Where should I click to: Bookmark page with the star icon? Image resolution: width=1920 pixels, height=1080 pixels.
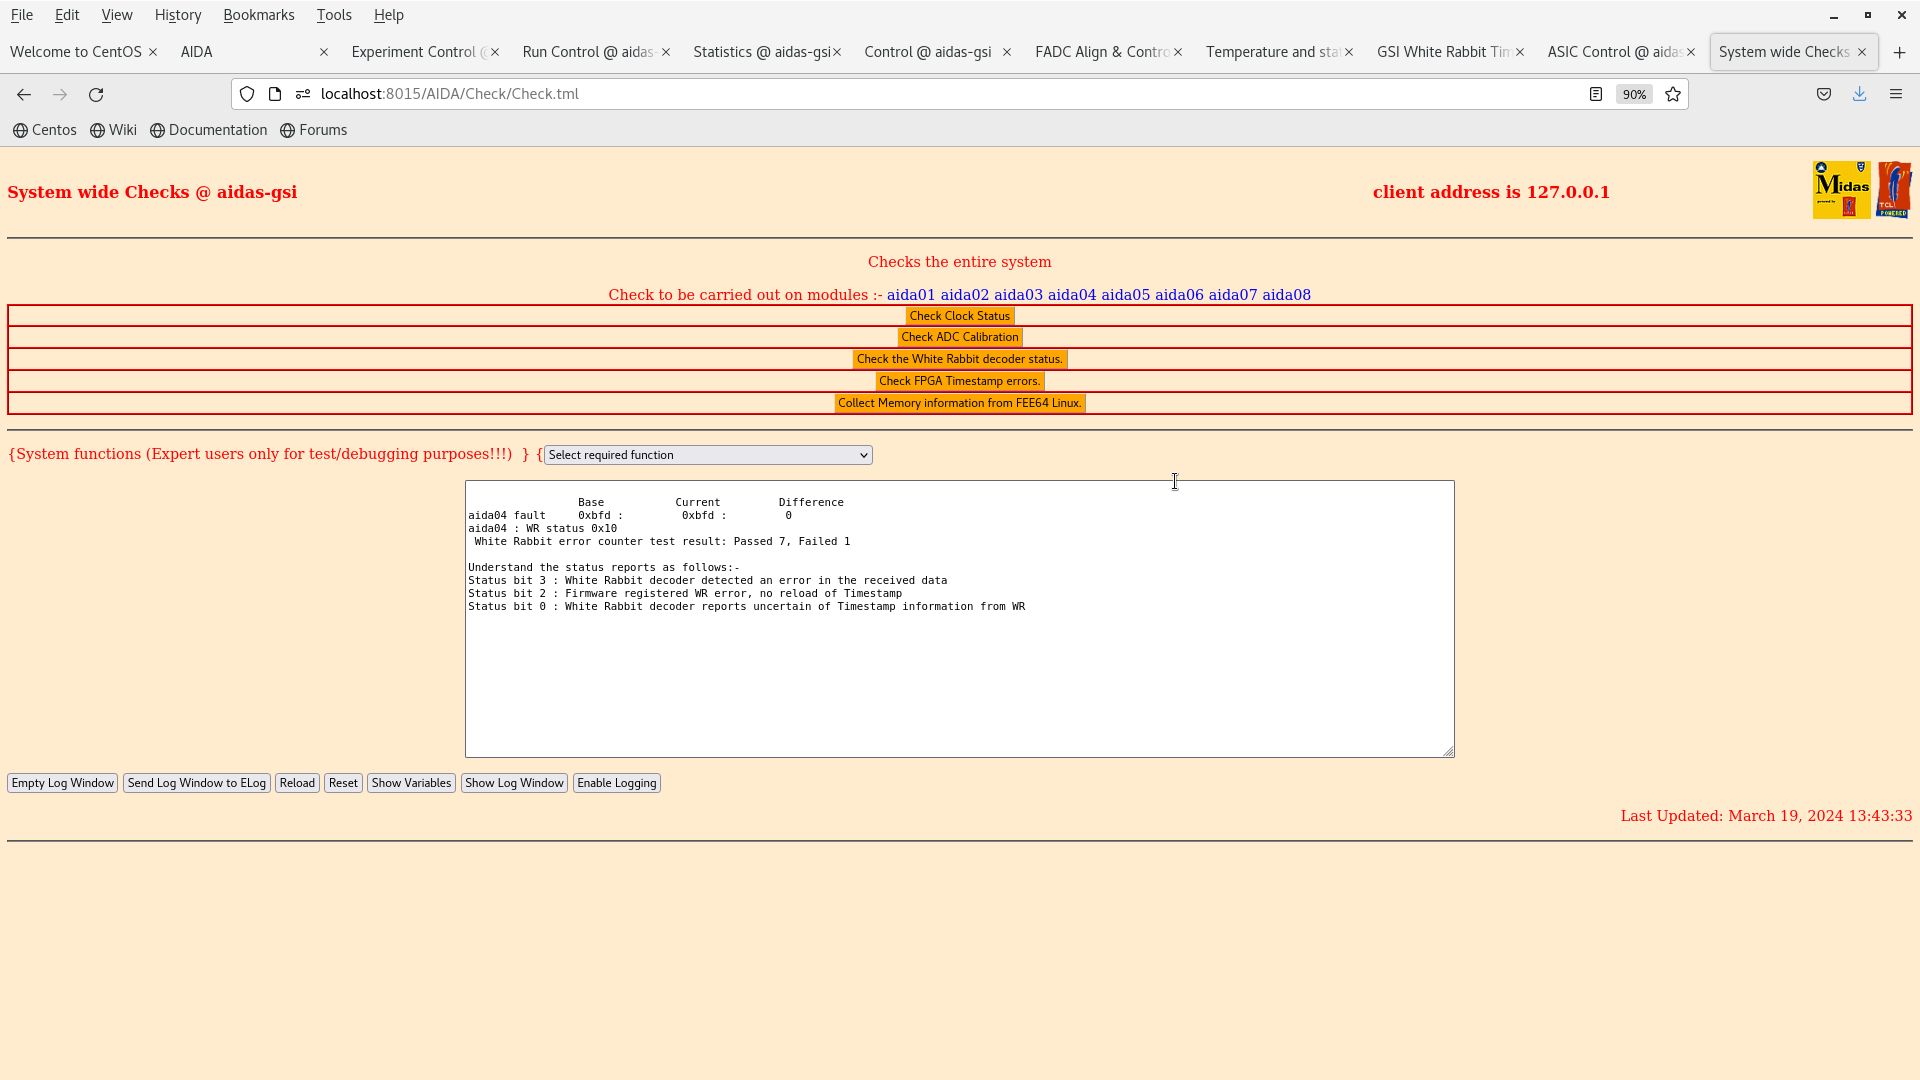click(1673, 94)
